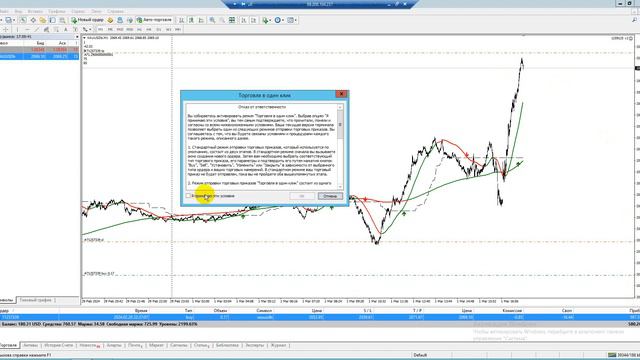Click the connection status bars in status bar
640x360 pixels.
pos(612,355)
